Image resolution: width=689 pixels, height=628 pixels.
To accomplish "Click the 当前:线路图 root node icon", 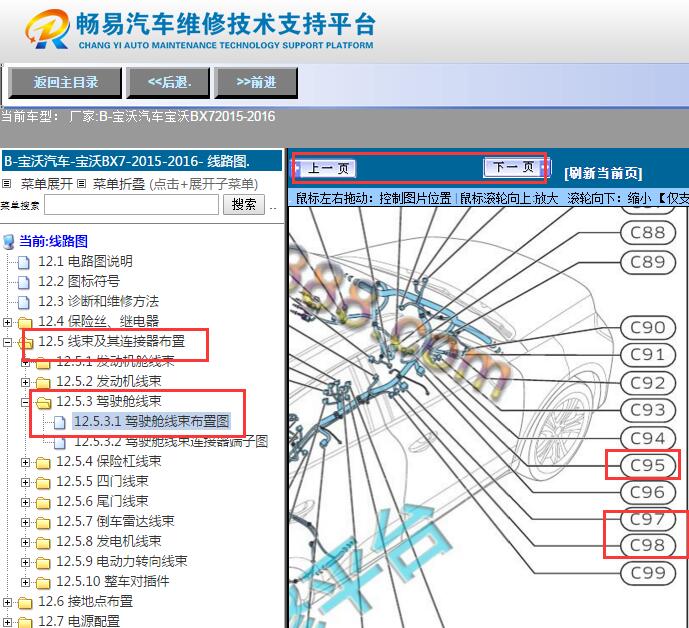I will [x=9, y=242].
